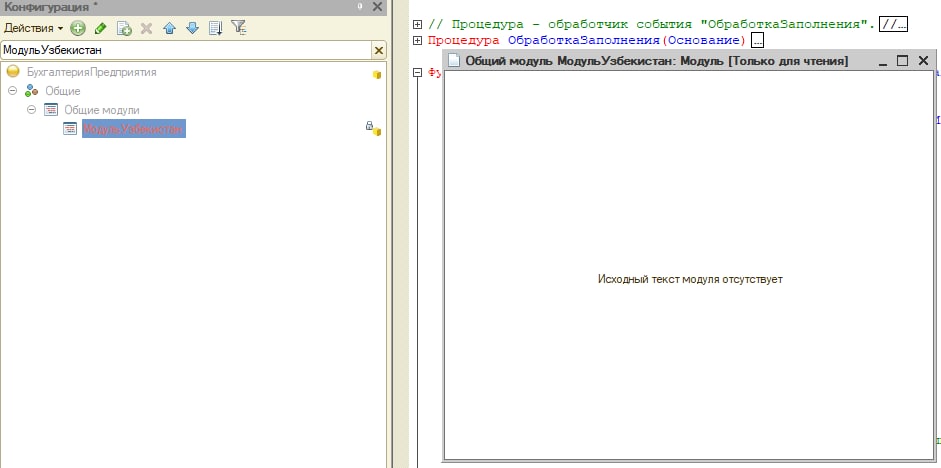Click the search field containing МодульУзбекистан
Image resolution: width=941 pixels, height=468 pixels.
pos(185,50)
